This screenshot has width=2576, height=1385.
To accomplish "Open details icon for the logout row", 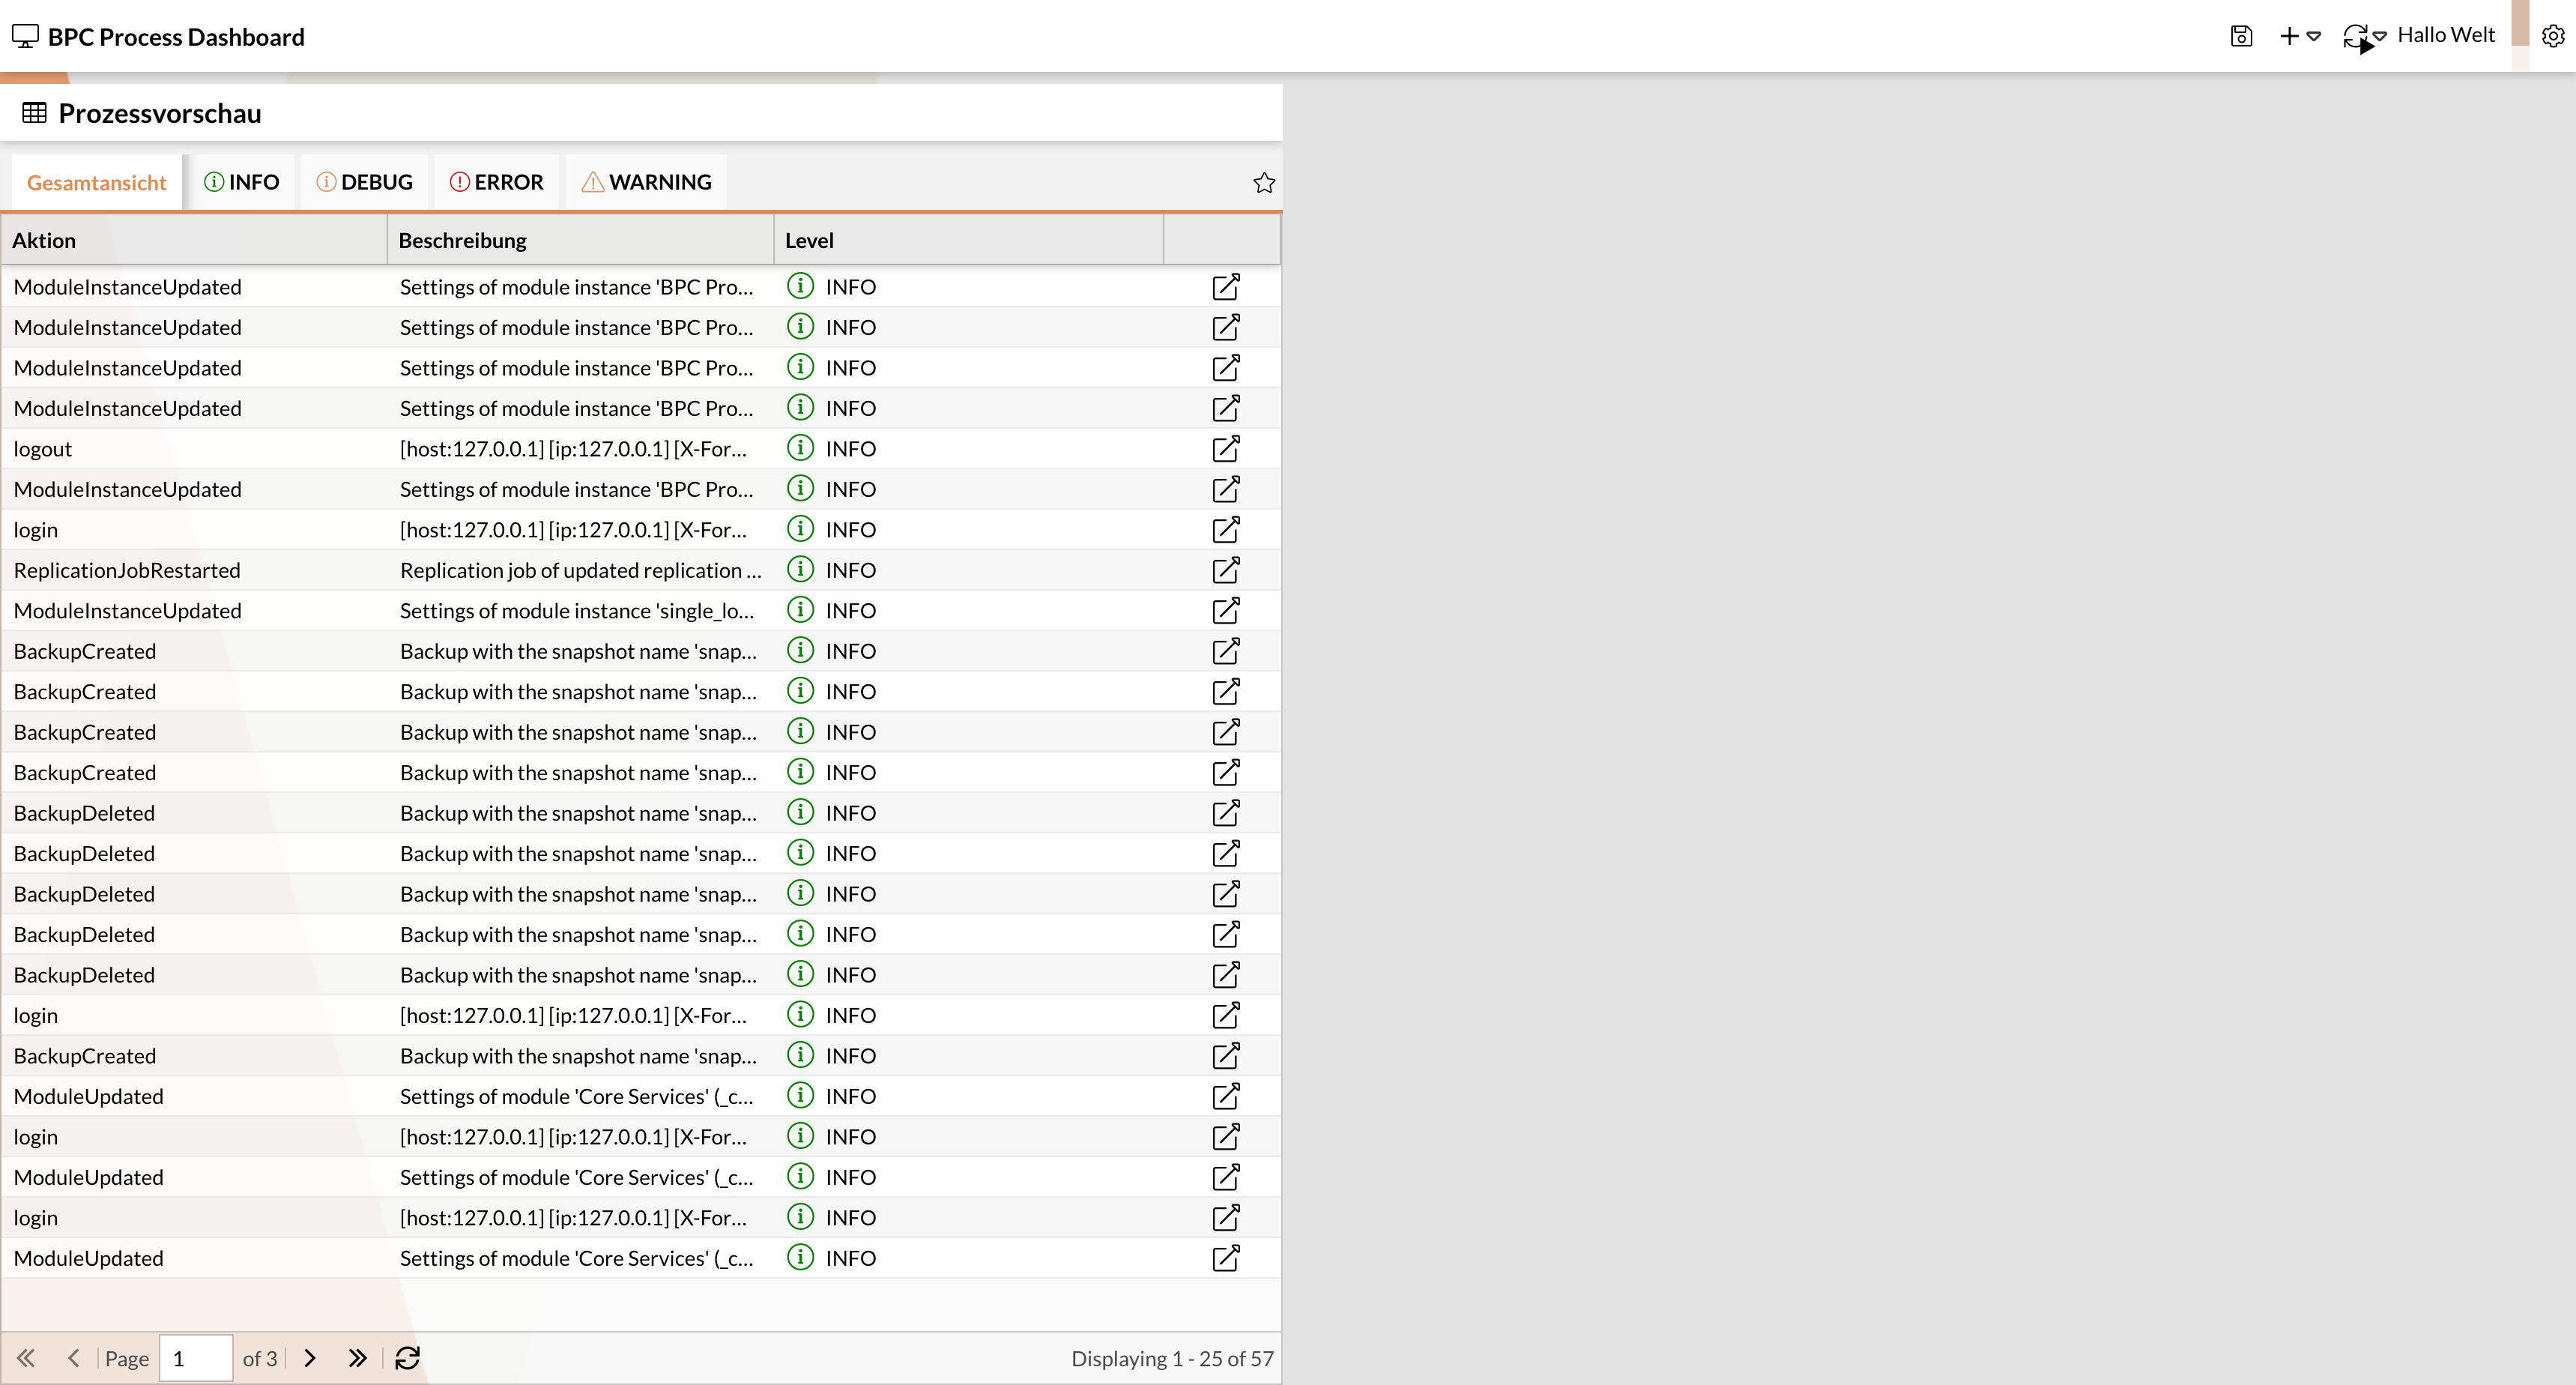I will 1225,449.
